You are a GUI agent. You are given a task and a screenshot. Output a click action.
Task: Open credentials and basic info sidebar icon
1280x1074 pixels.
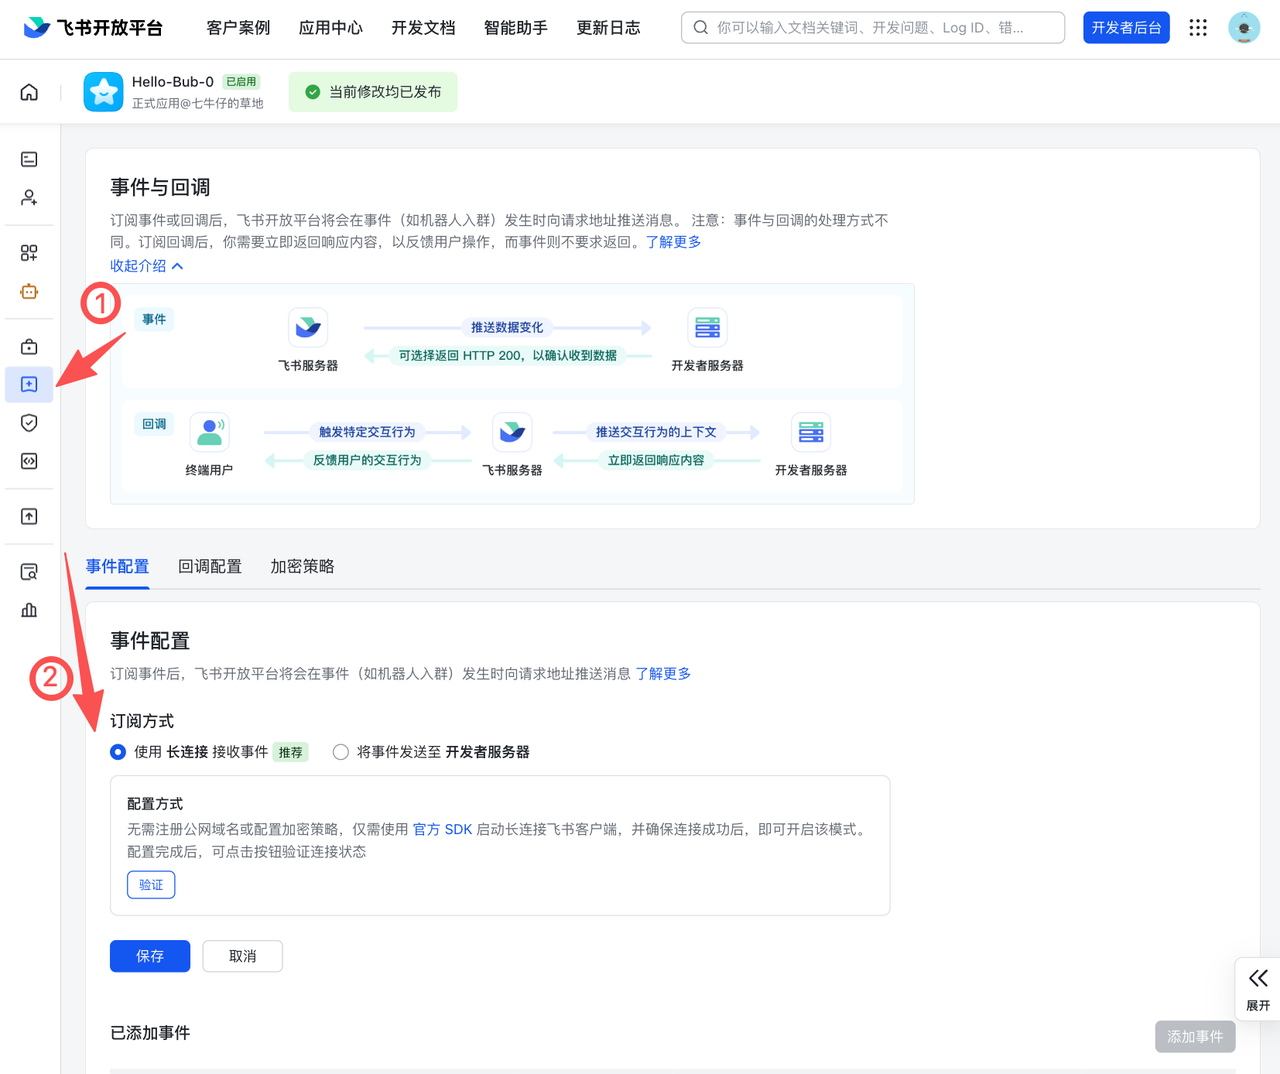[x=29, y=159]
